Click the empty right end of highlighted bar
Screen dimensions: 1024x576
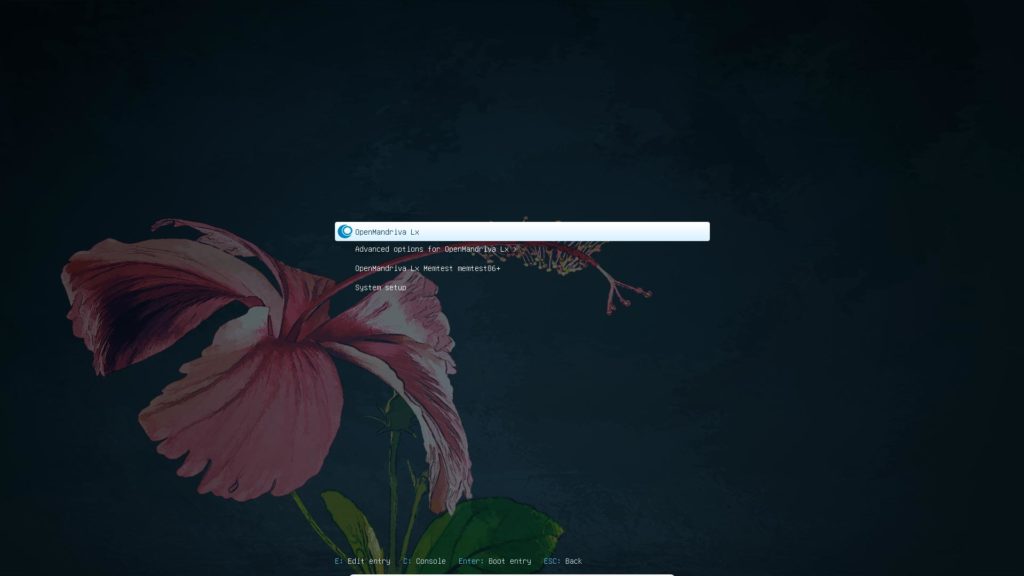pyautogui.click(x=680, y=232)
